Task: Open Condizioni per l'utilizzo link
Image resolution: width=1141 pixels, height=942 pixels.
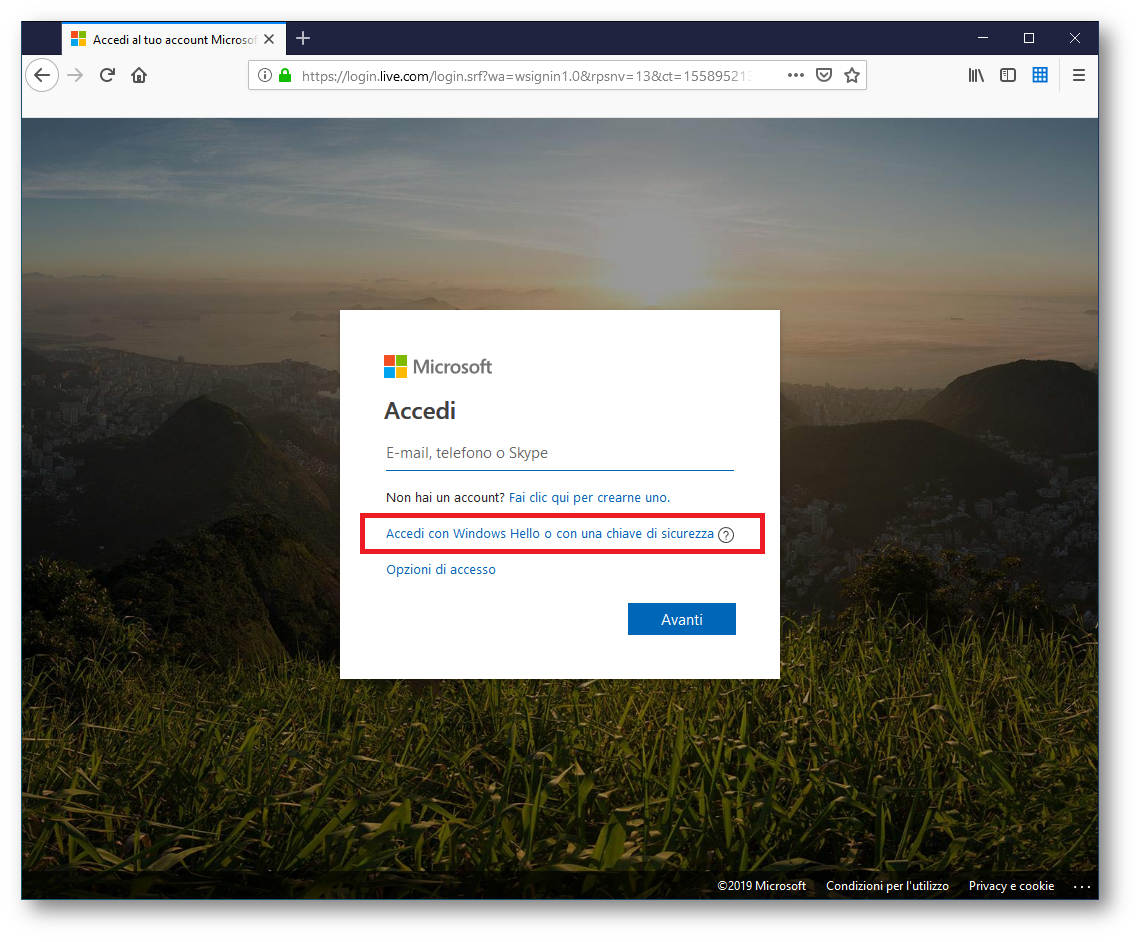Action: 887,885
